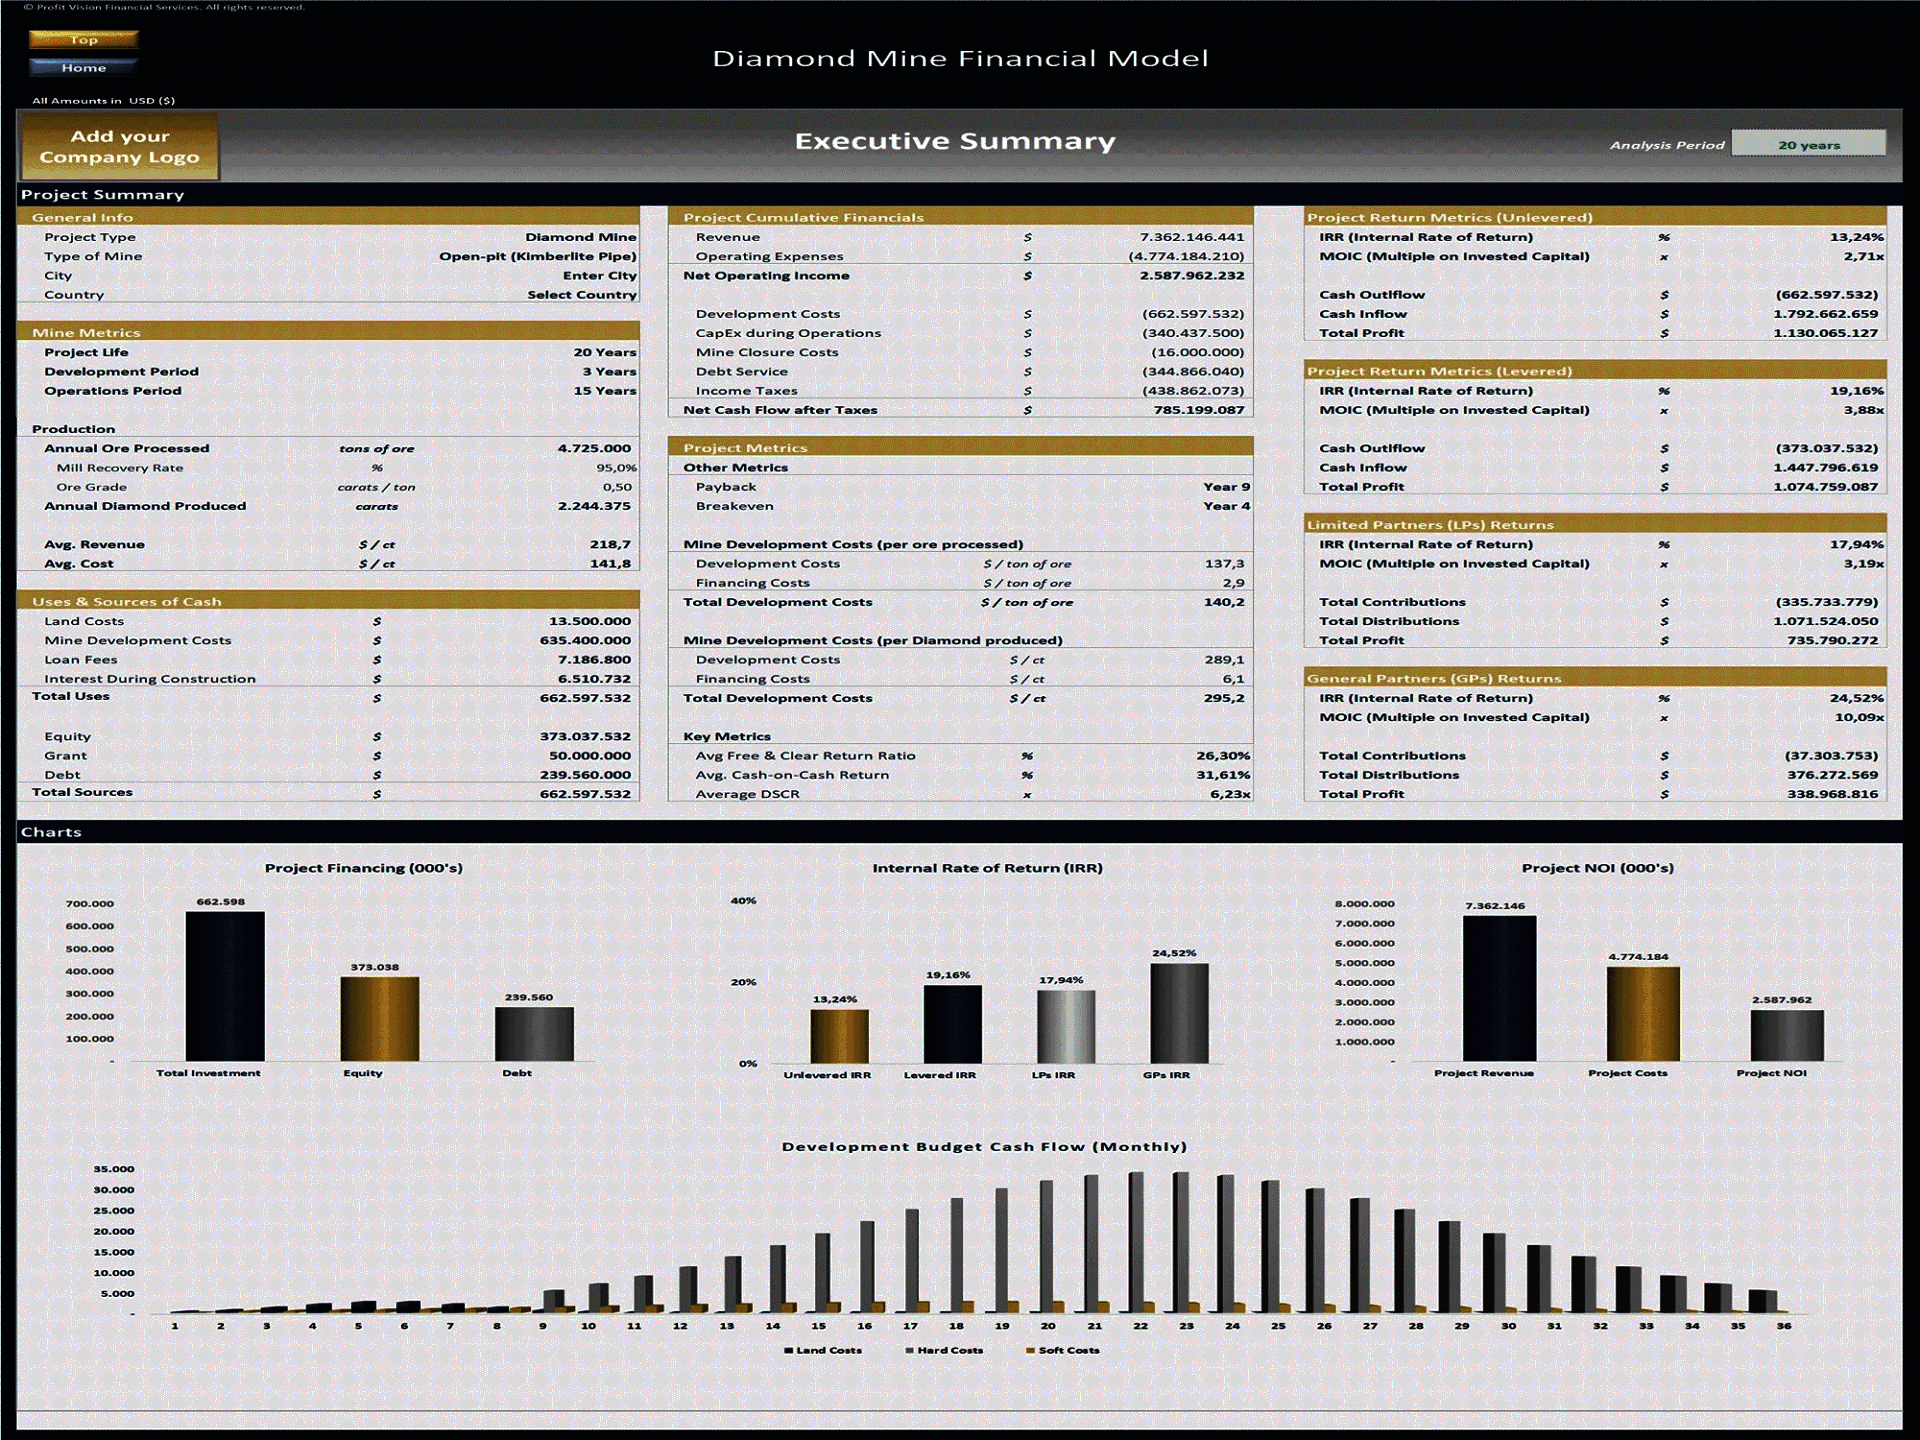Screen dimensions: 1920x1440
Task: Click the Mine Development Costs value 635.400.000
Action: [x=585, y=641]
